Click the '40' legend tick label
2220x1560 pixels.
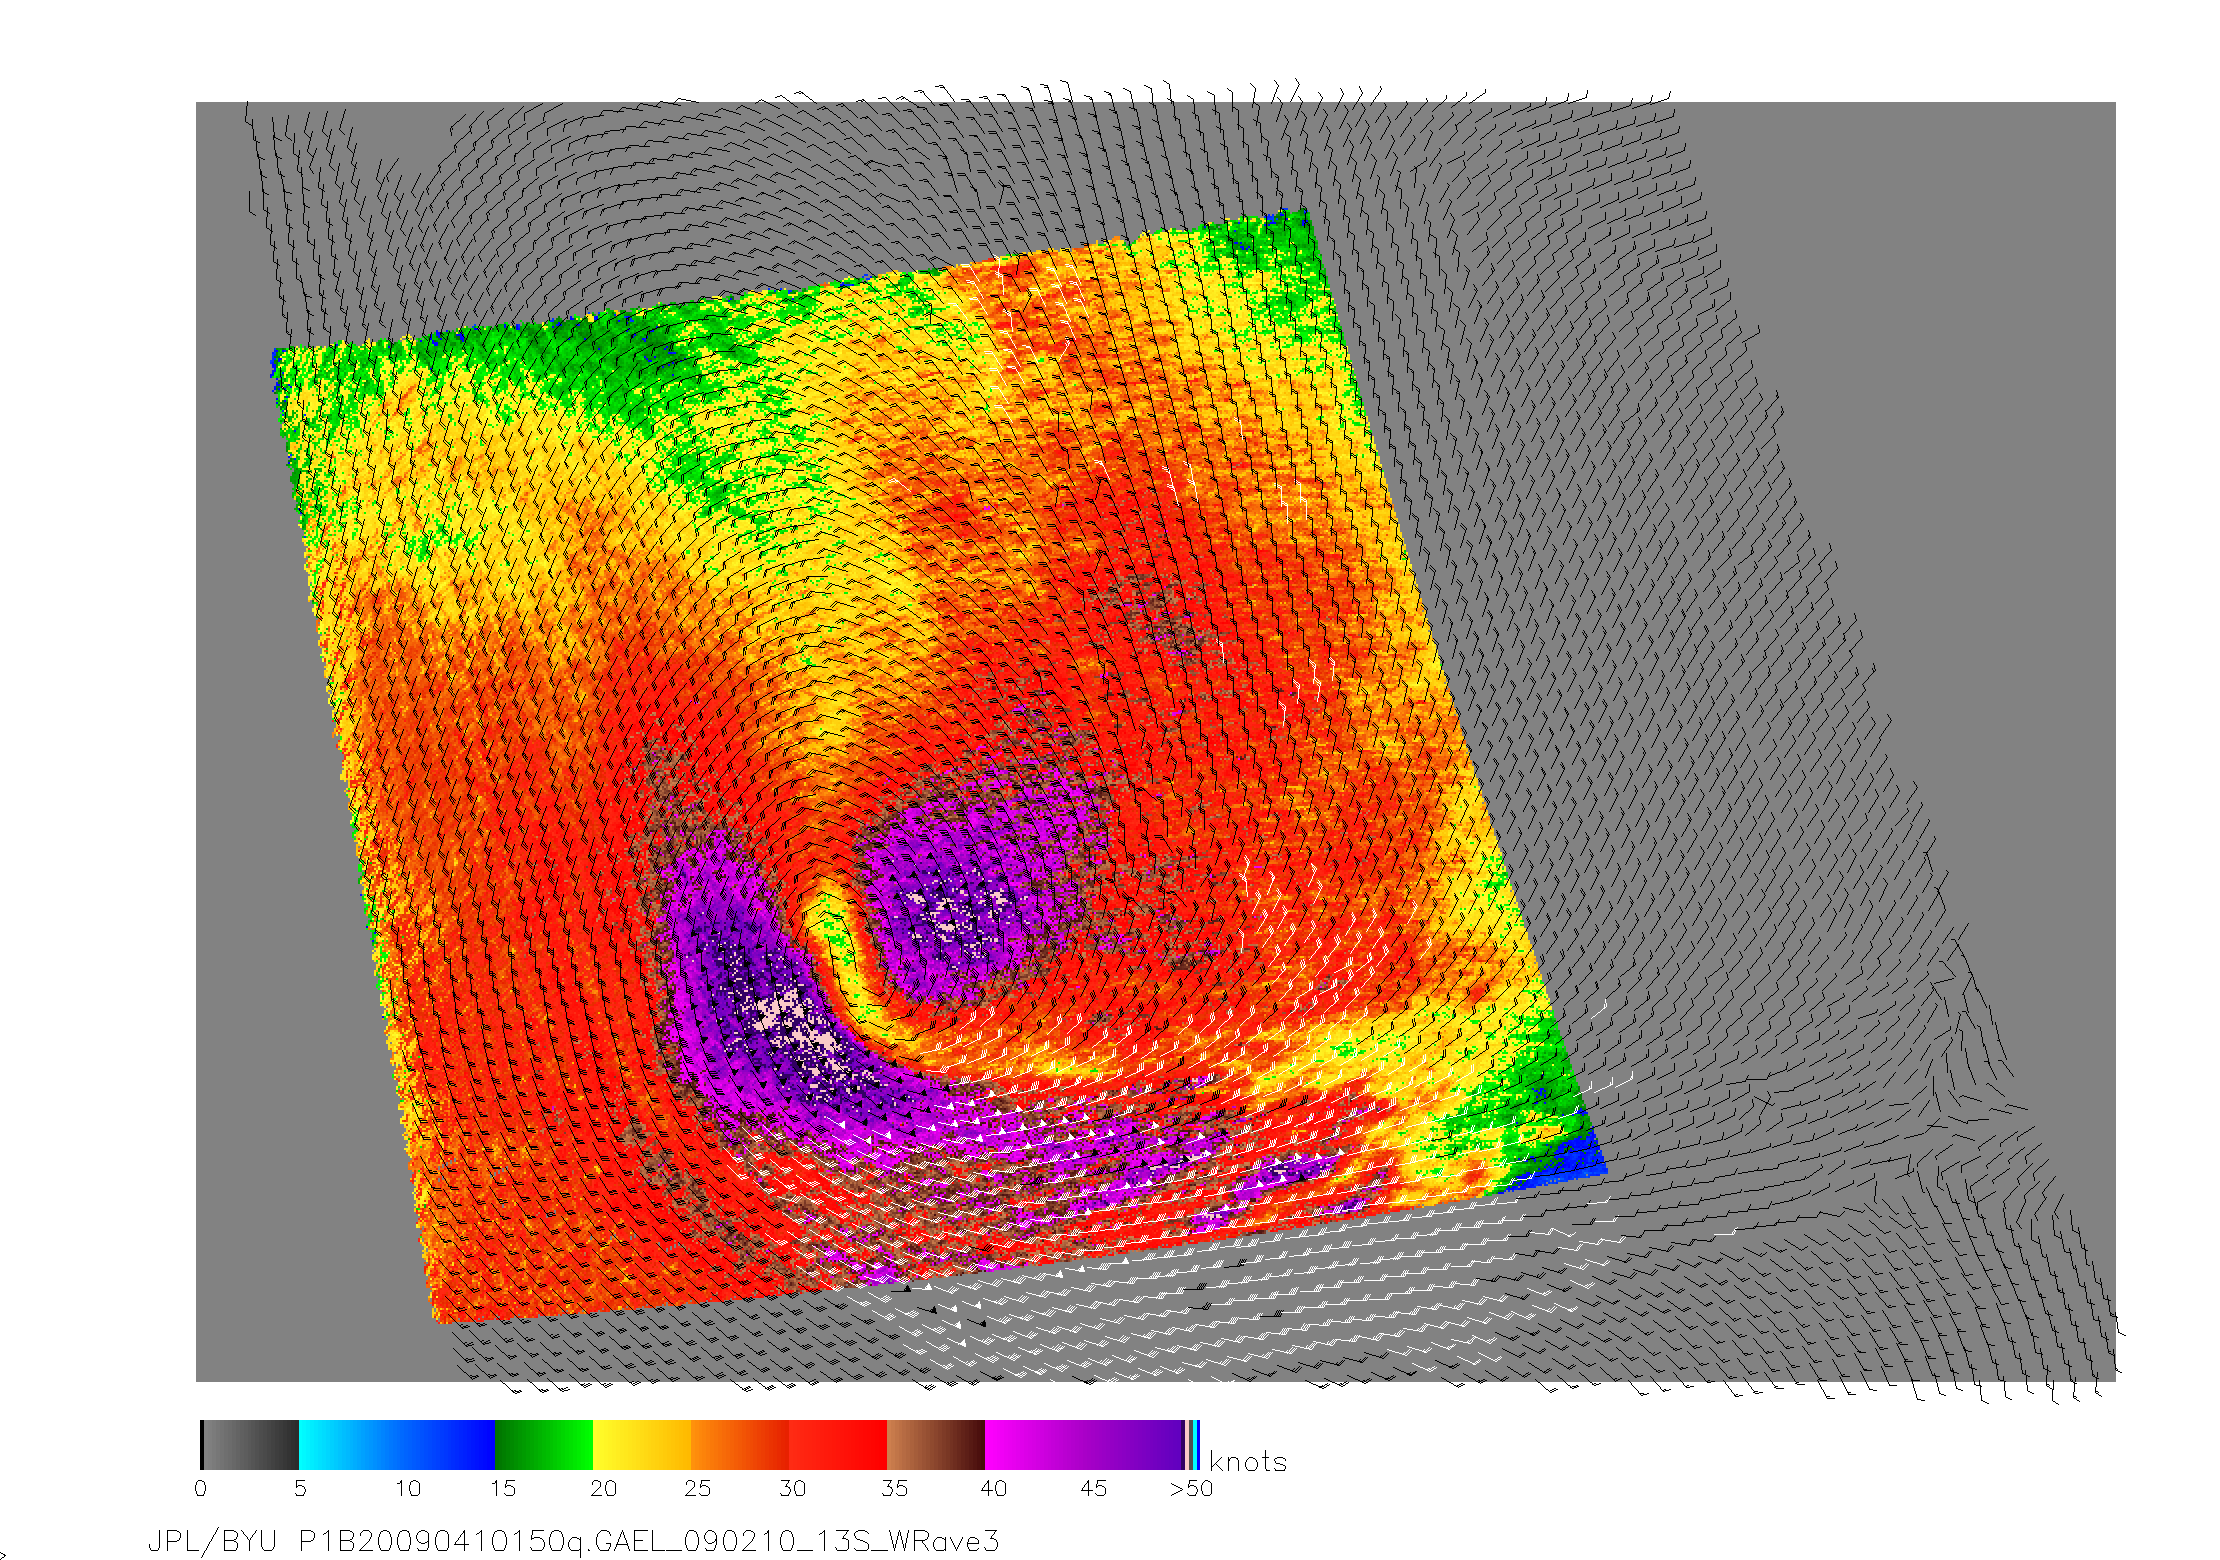[x=993, y=1489]
